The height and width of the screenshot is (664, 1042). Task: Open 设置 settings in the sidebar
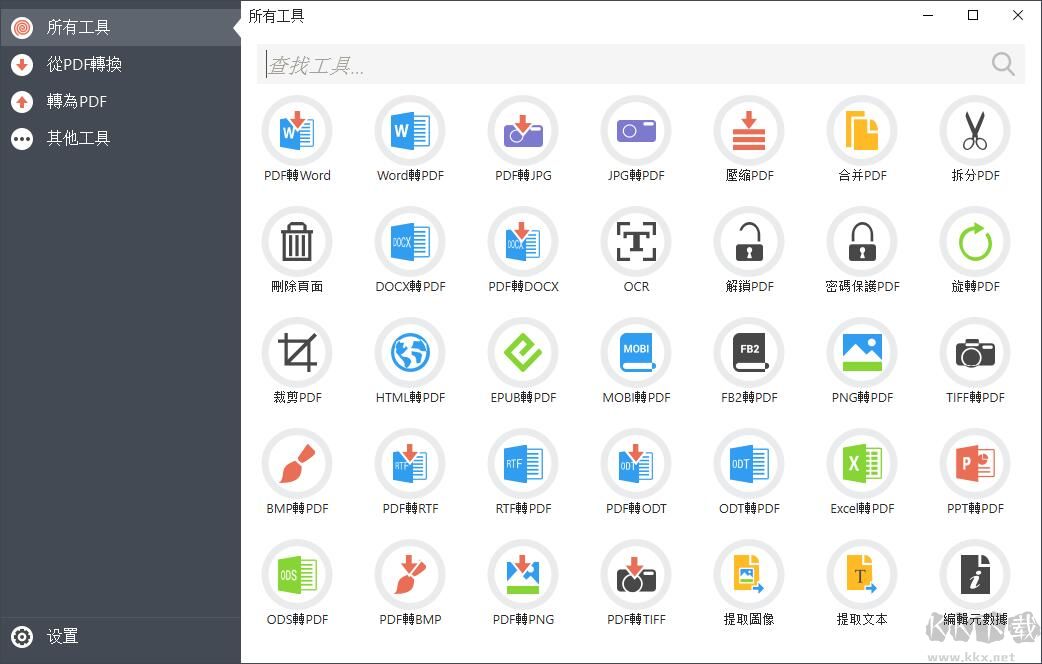[120, 637]
